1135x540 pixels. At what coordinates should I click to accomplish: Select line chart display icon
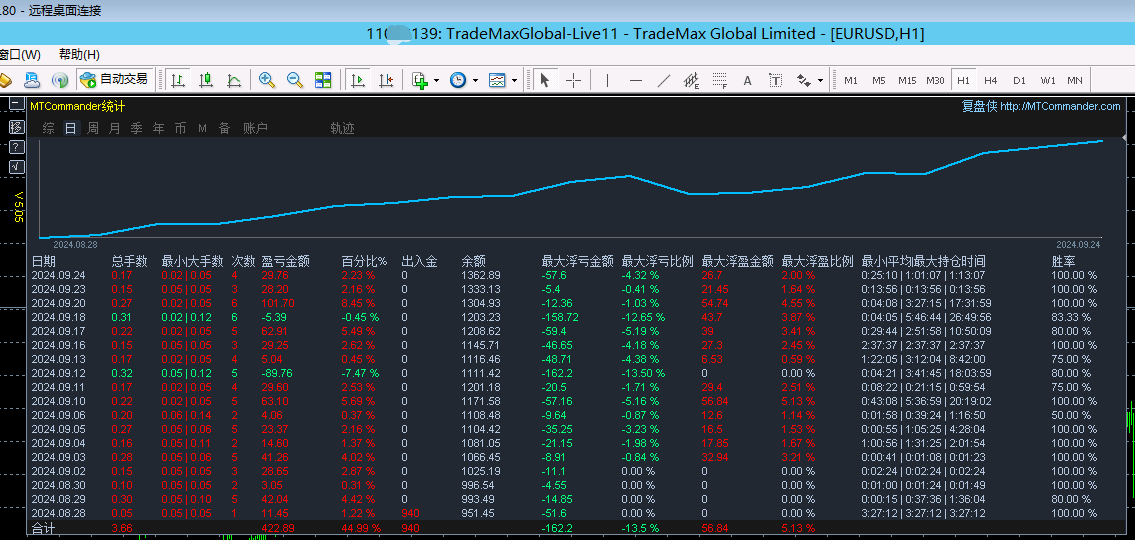point(235,80)
